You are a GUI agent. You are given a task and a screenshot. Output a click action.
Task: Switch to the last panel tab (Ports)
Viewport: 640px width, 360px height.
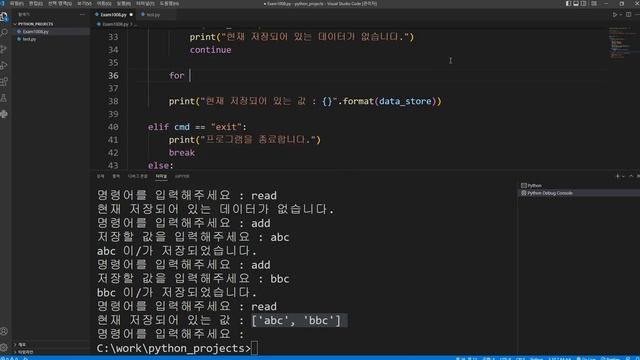tap(182, 176)
